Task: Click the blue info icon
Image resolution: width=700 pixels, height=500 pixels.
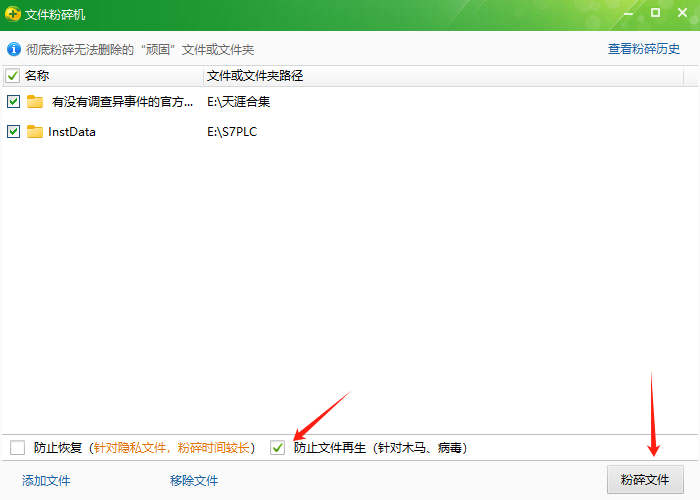Action: 13,49
